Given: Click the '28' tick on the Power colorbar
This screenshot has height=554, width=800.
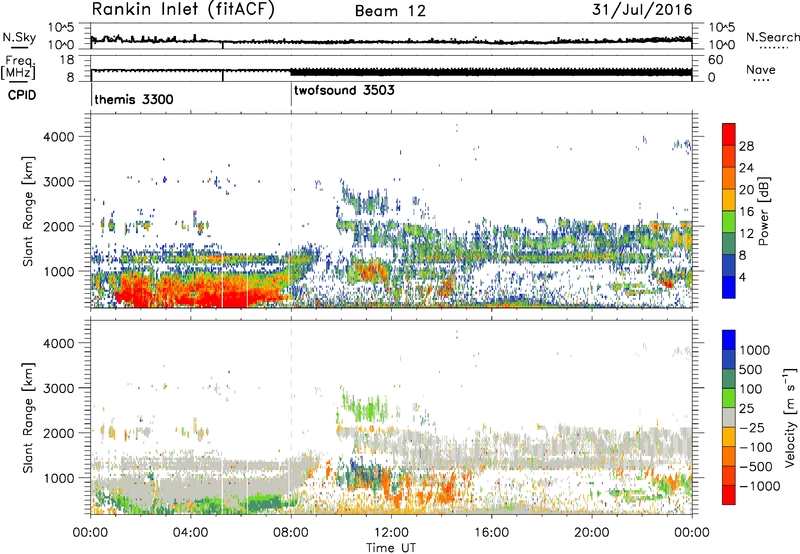Looking at the screenshot, I should tap(746, 146).
